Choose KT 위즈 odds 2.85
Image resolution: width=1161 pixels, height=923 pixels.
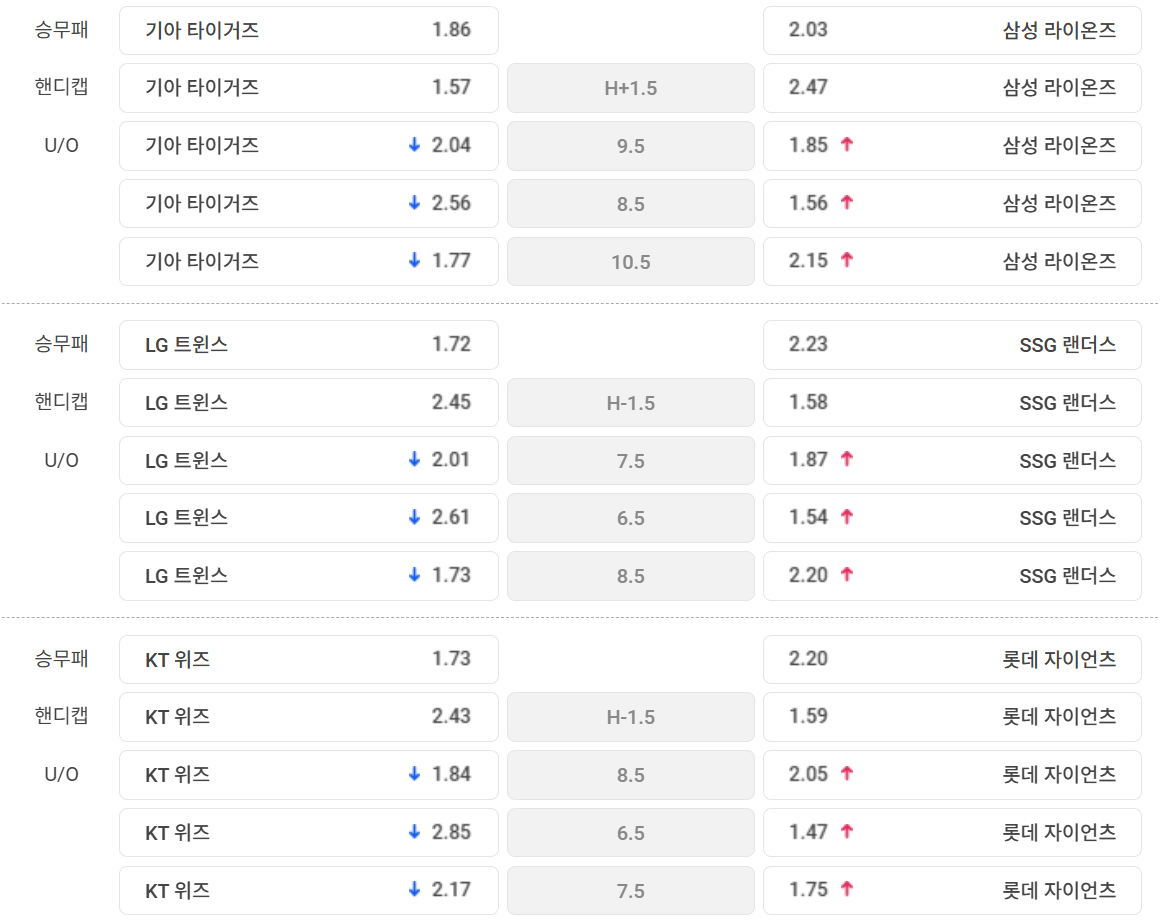click(309, 833)
